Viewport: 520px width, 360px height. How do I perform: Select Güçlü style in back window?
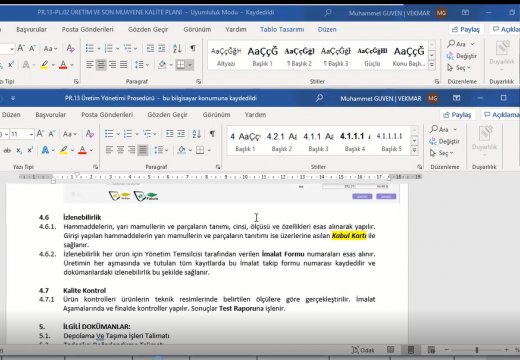[372, 56]
